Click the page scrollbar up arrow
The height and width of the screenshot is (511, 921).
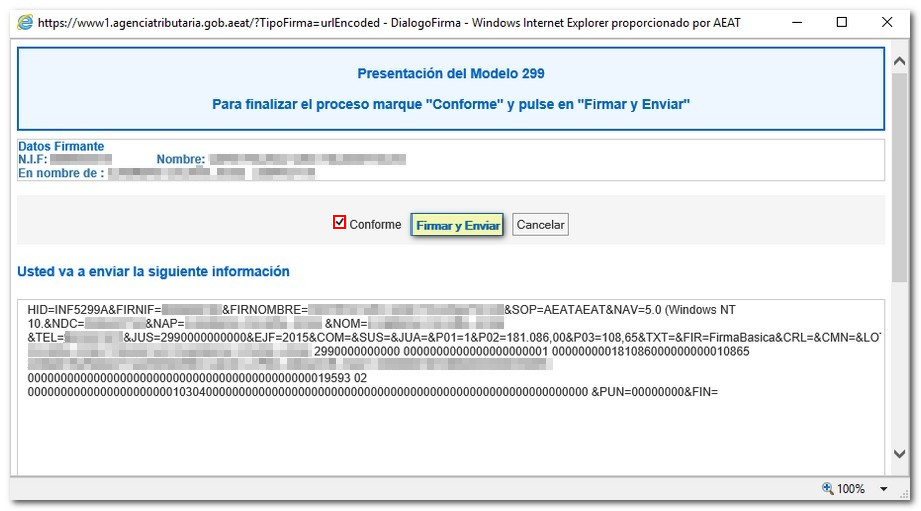pyautogui.click(x=900, y=62)
